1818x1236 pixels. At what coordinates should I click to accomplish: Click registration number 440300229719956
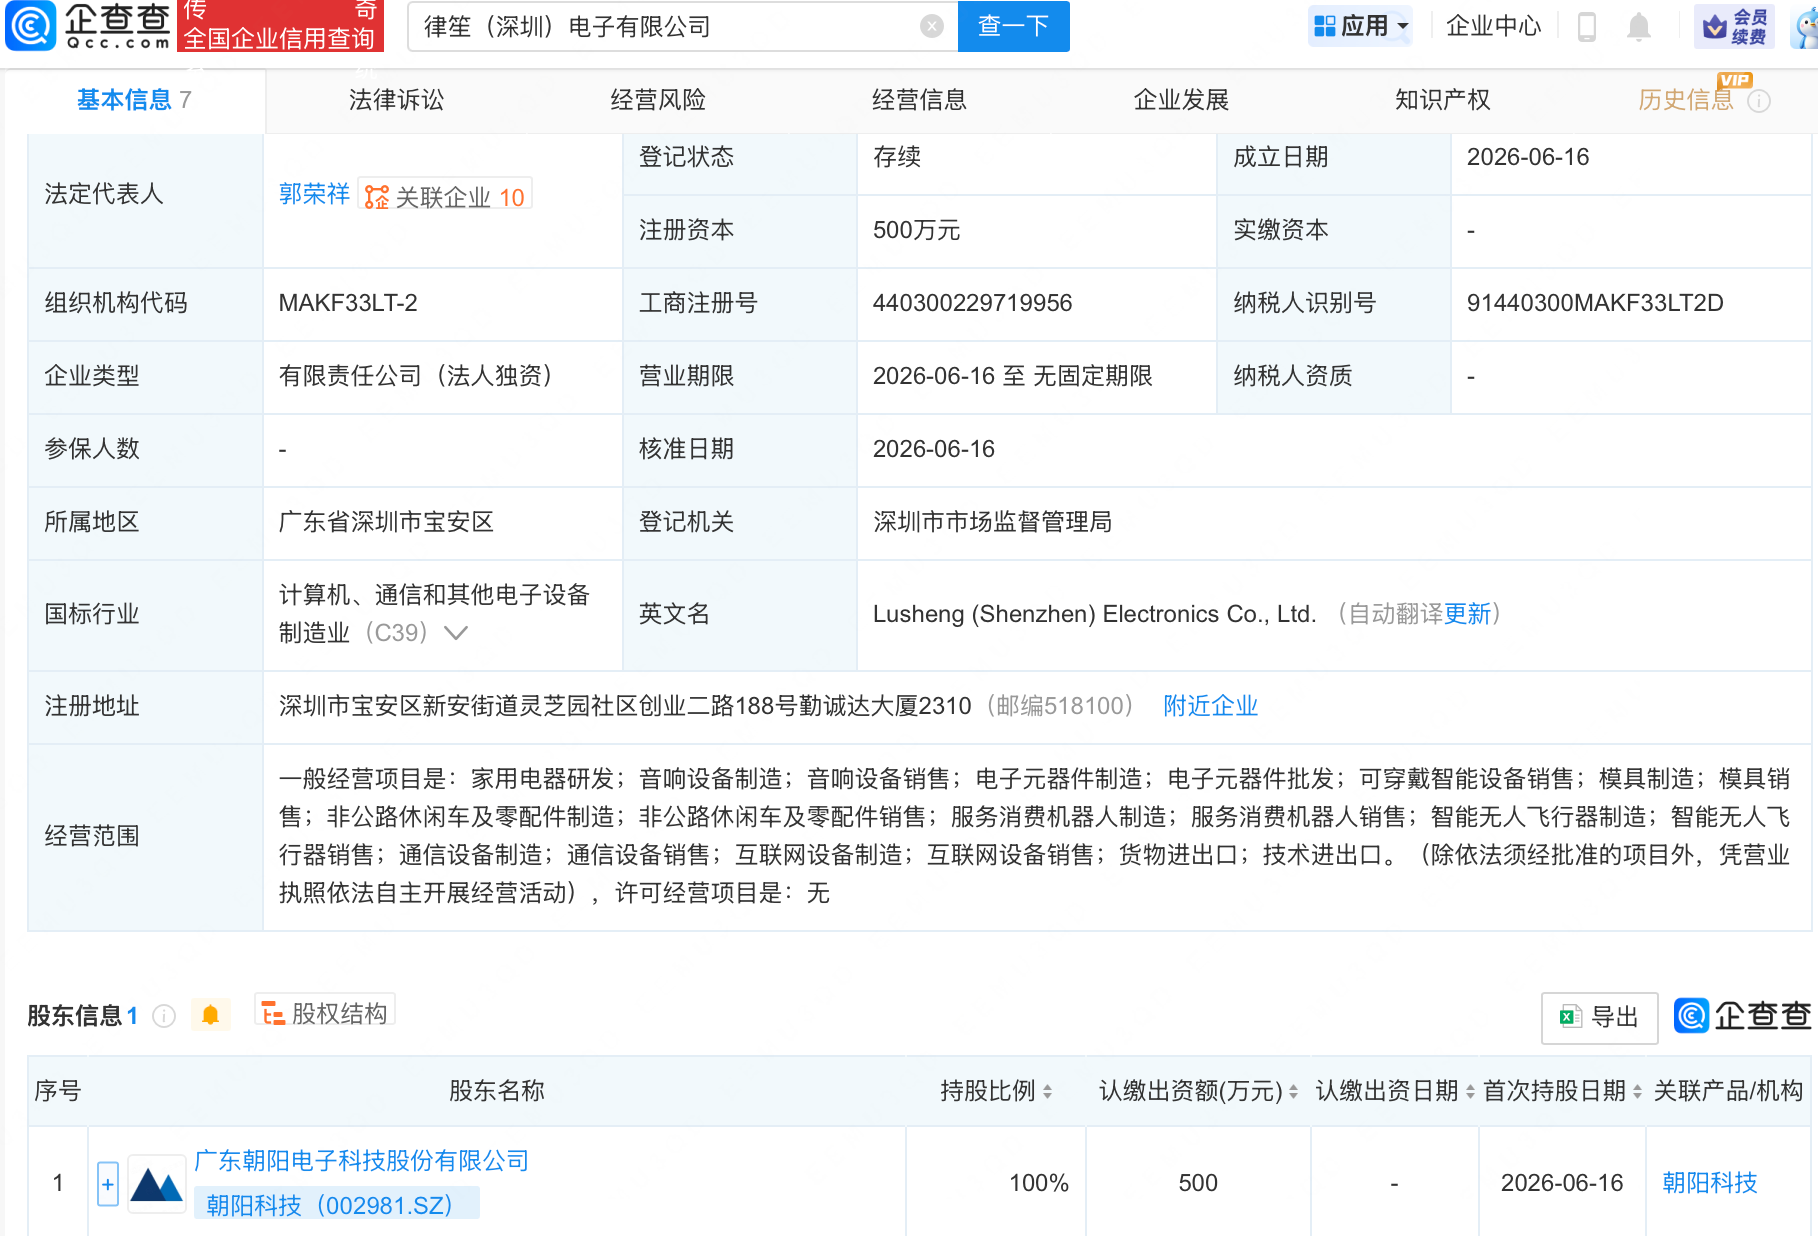coord(972,303)
